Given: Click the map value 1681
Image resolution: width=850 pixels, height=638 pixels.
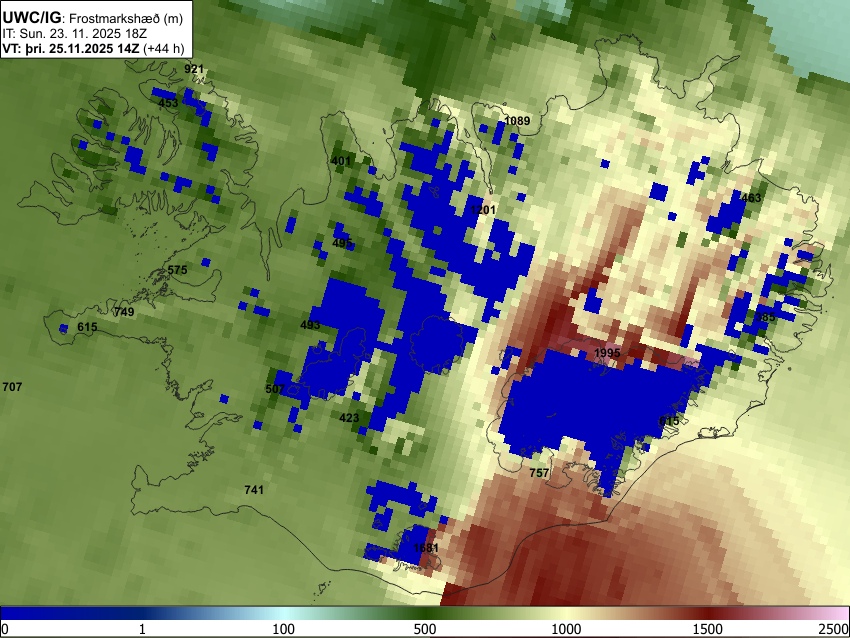Looking at the screenshot, I should click(x=426, y=548).
